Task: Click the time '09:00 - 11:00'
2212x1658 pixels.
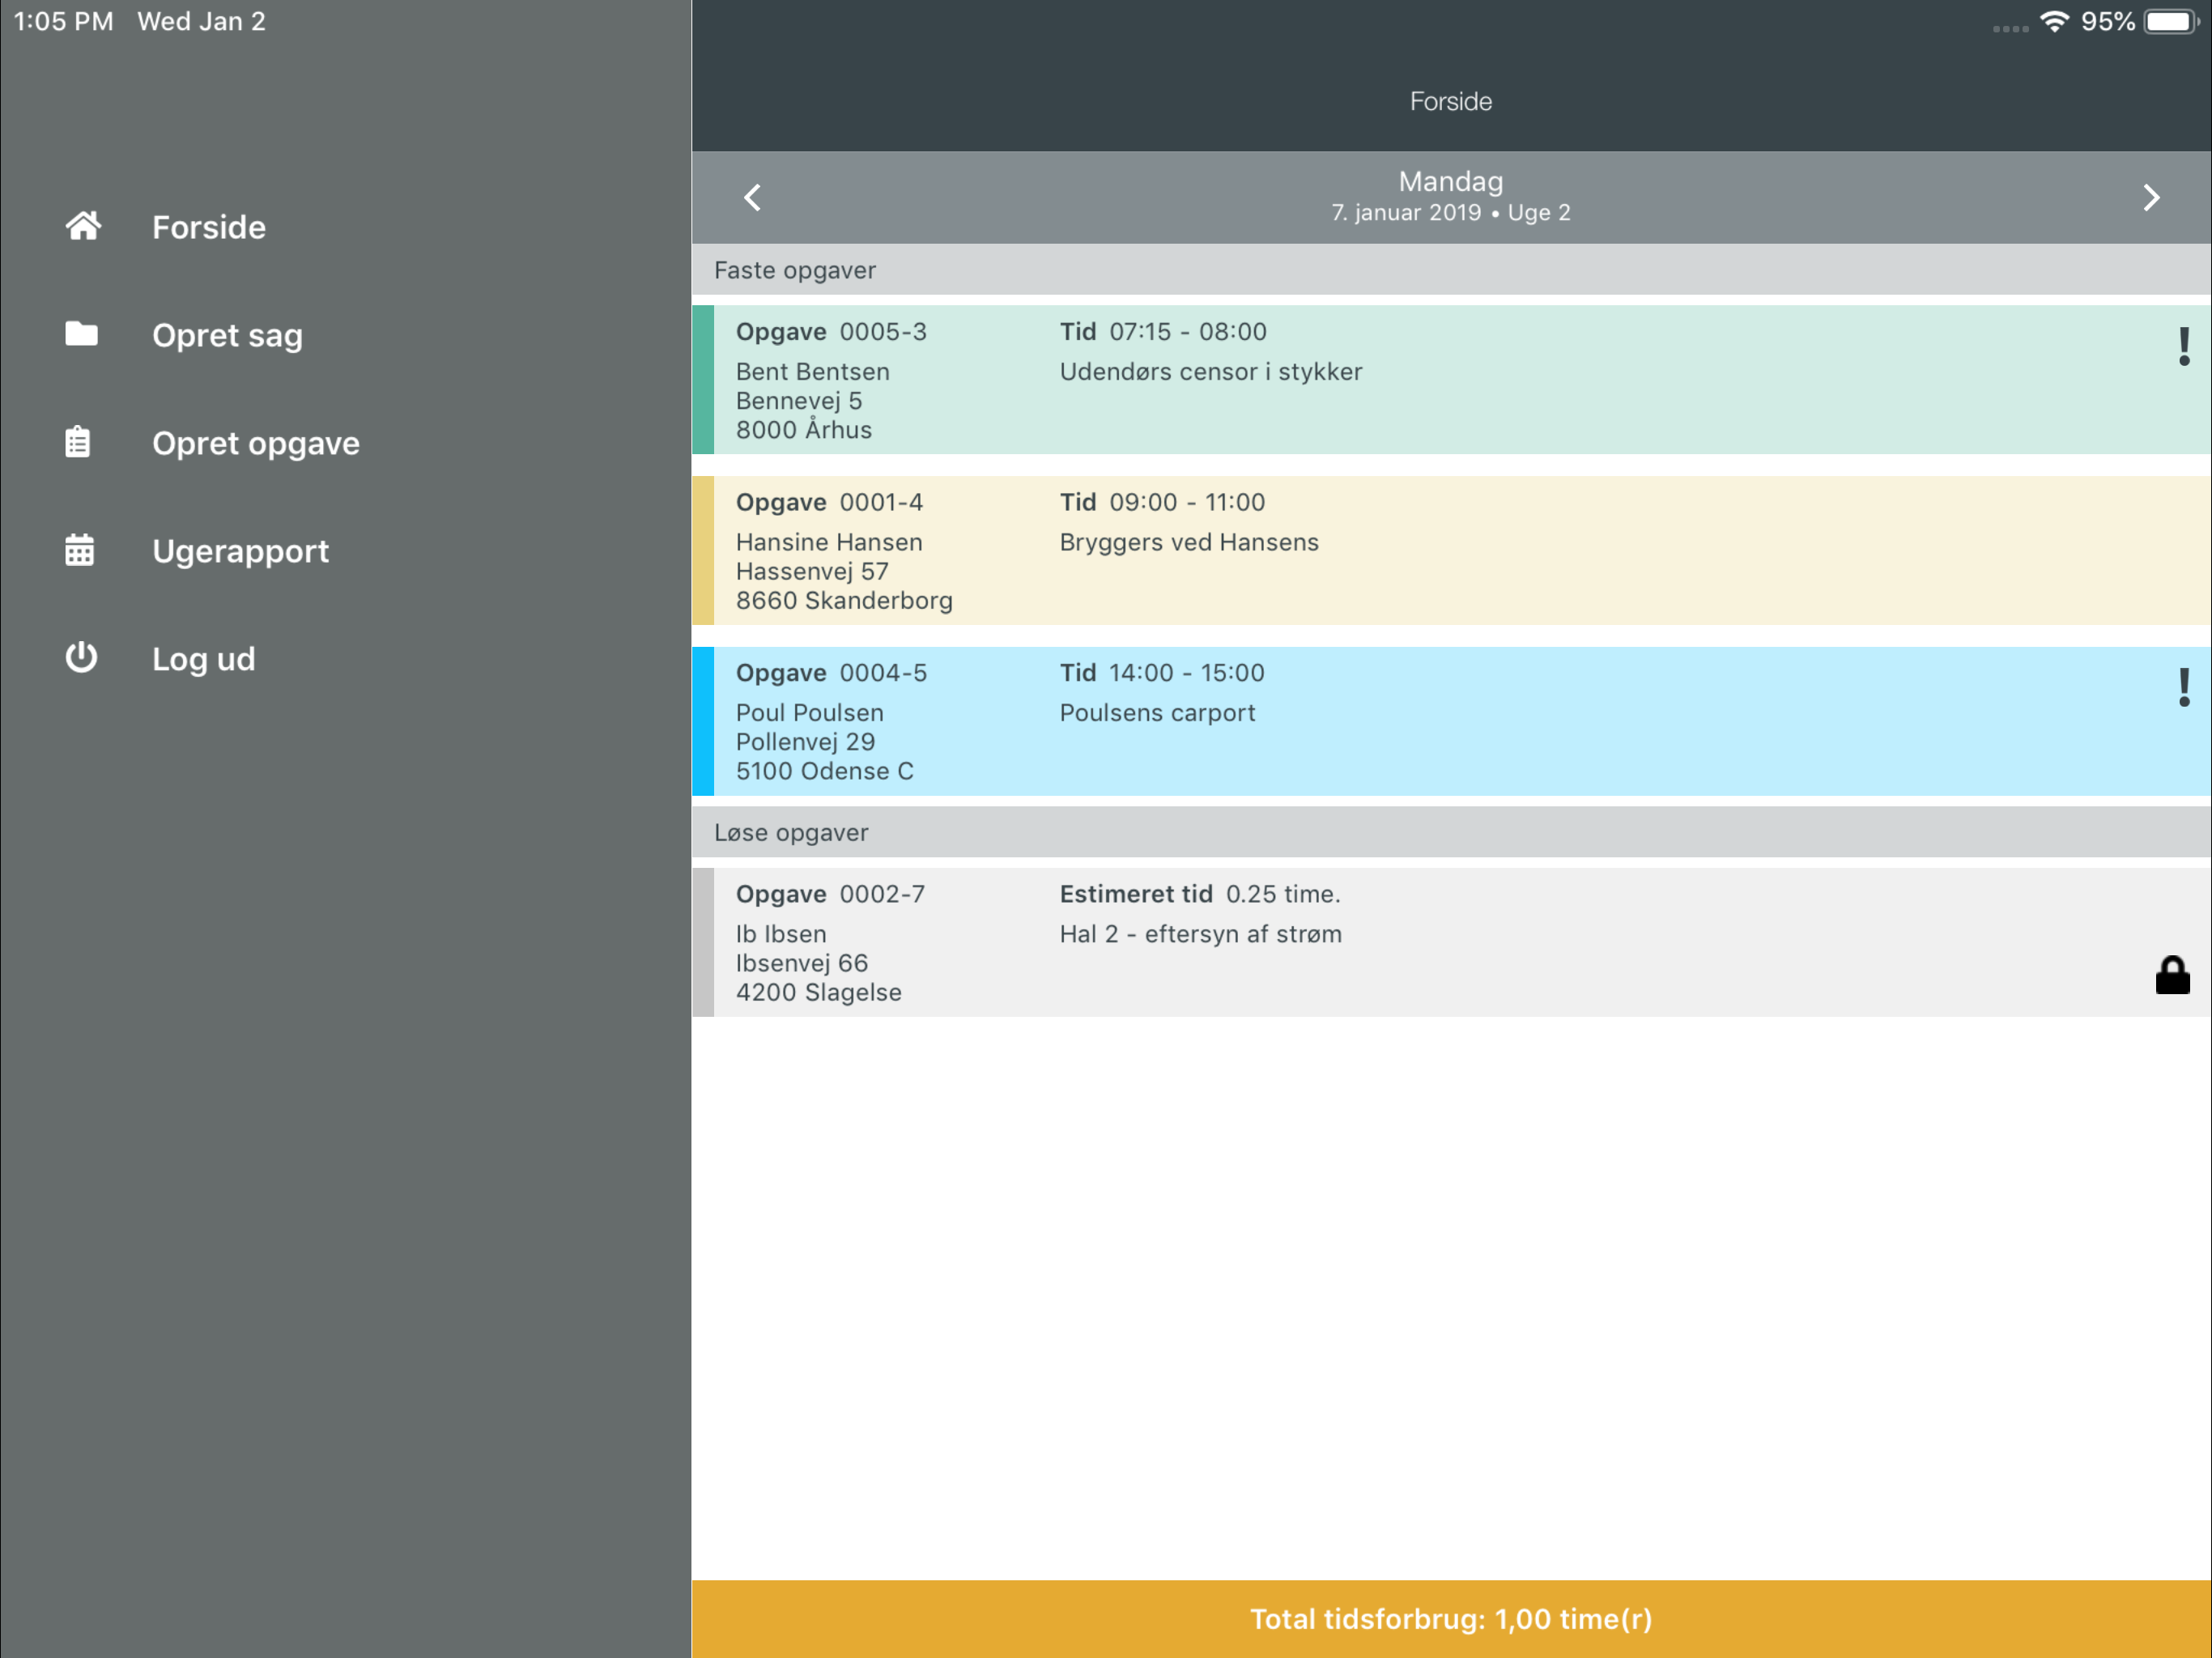Action: click(1187, 502)
